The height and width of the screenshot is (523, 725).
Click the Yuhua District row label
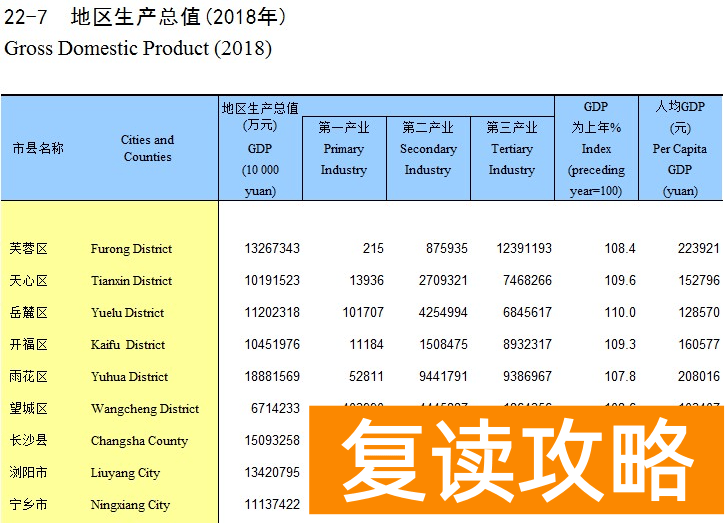(129, 376)
